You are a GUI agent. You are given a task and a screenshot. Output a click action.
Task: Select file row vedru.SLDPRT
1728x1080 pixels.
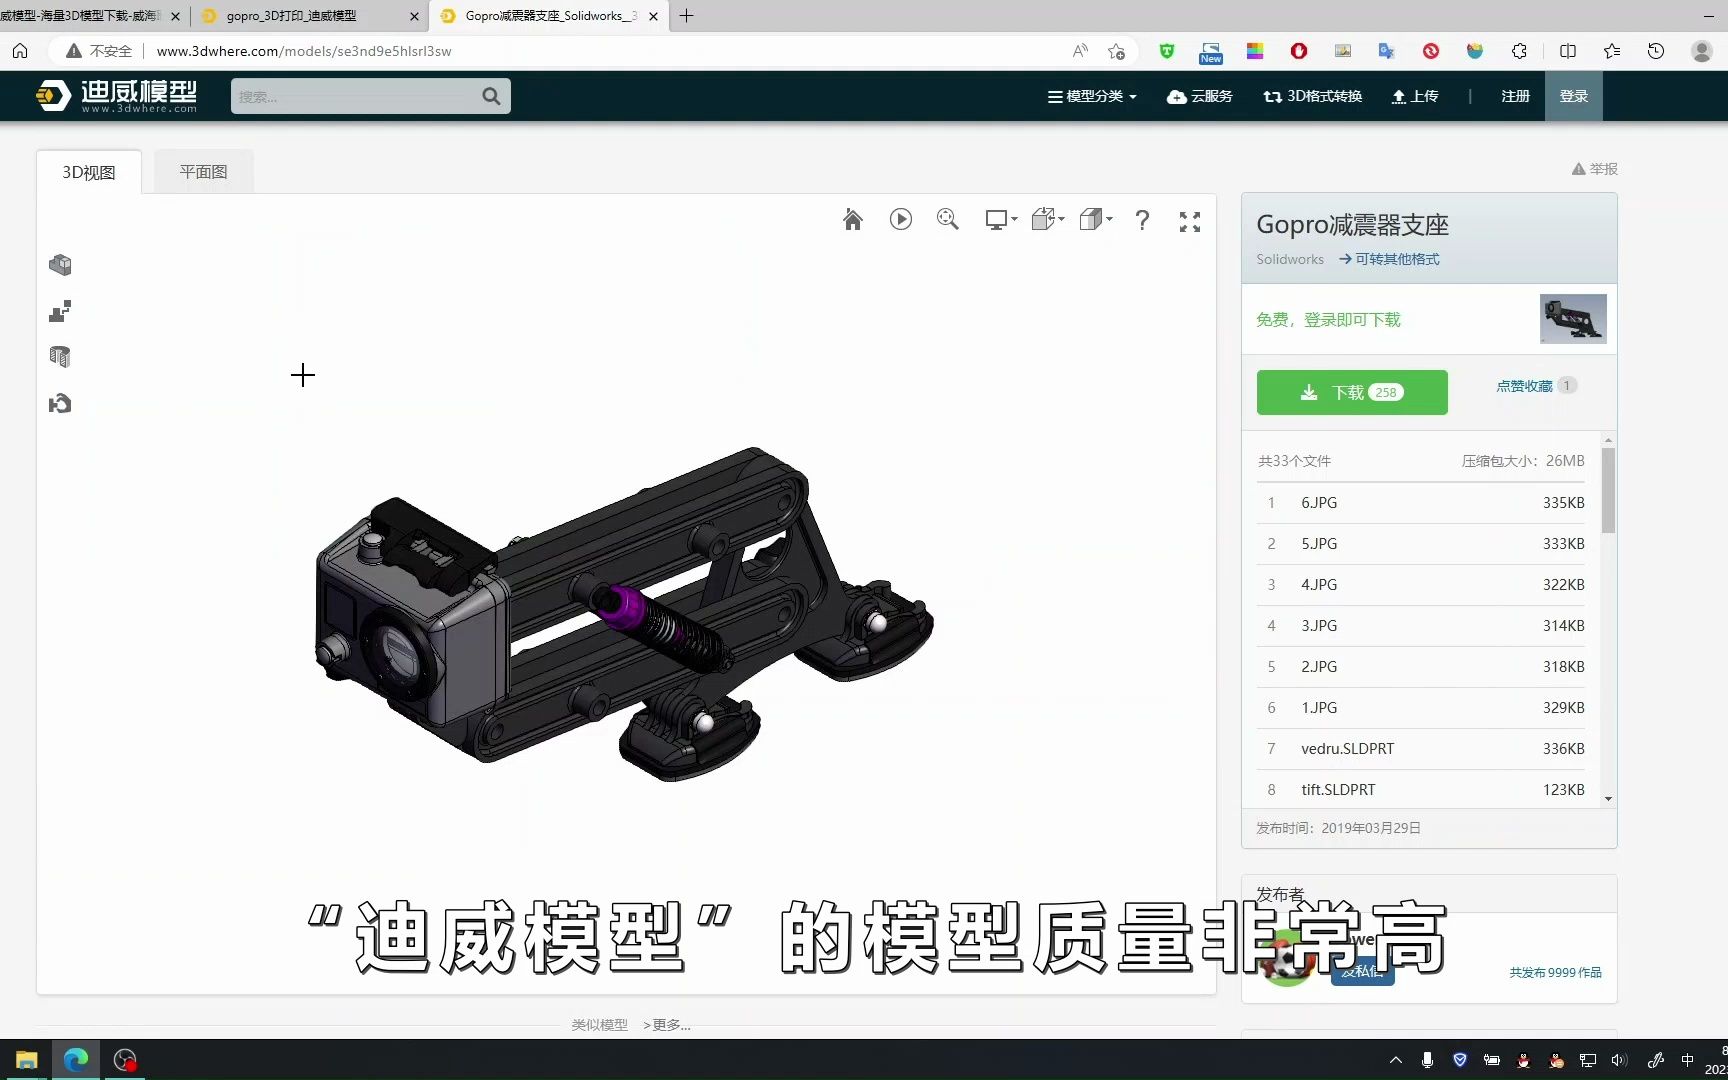(x=1421, y=749)
